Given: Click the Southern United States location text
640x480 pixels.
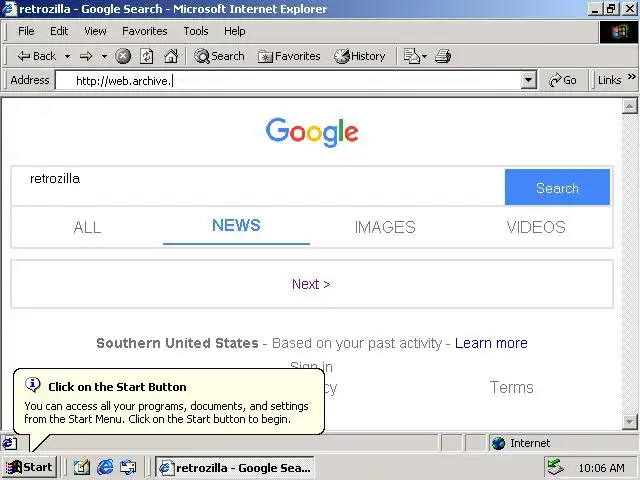Looking at the screenshot, I should (x=177, y=343).
